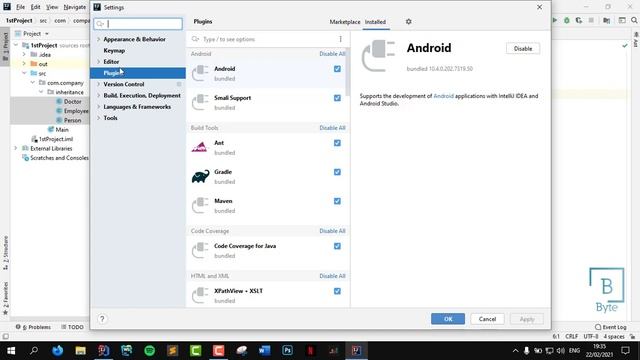The width and height of the screenshot is (640, 360).
Task: Toggle the Maven plugin checkbox
Action: click(x=337, y=201)
